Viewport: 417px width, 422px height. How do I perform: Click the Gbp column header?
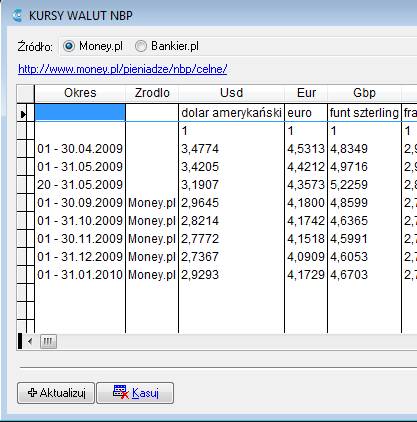coord(364,93)
